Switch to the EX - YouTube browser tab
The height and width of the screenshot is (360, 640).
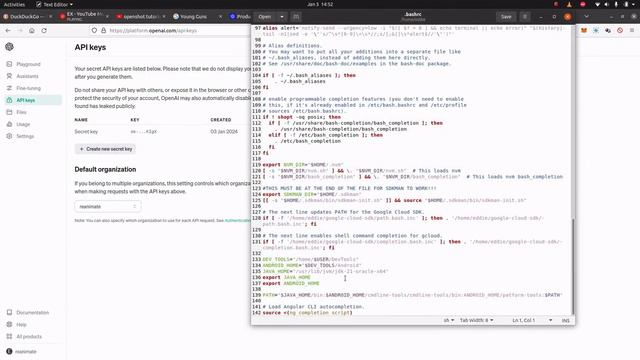pyautogui.click(x=84, y=16)
